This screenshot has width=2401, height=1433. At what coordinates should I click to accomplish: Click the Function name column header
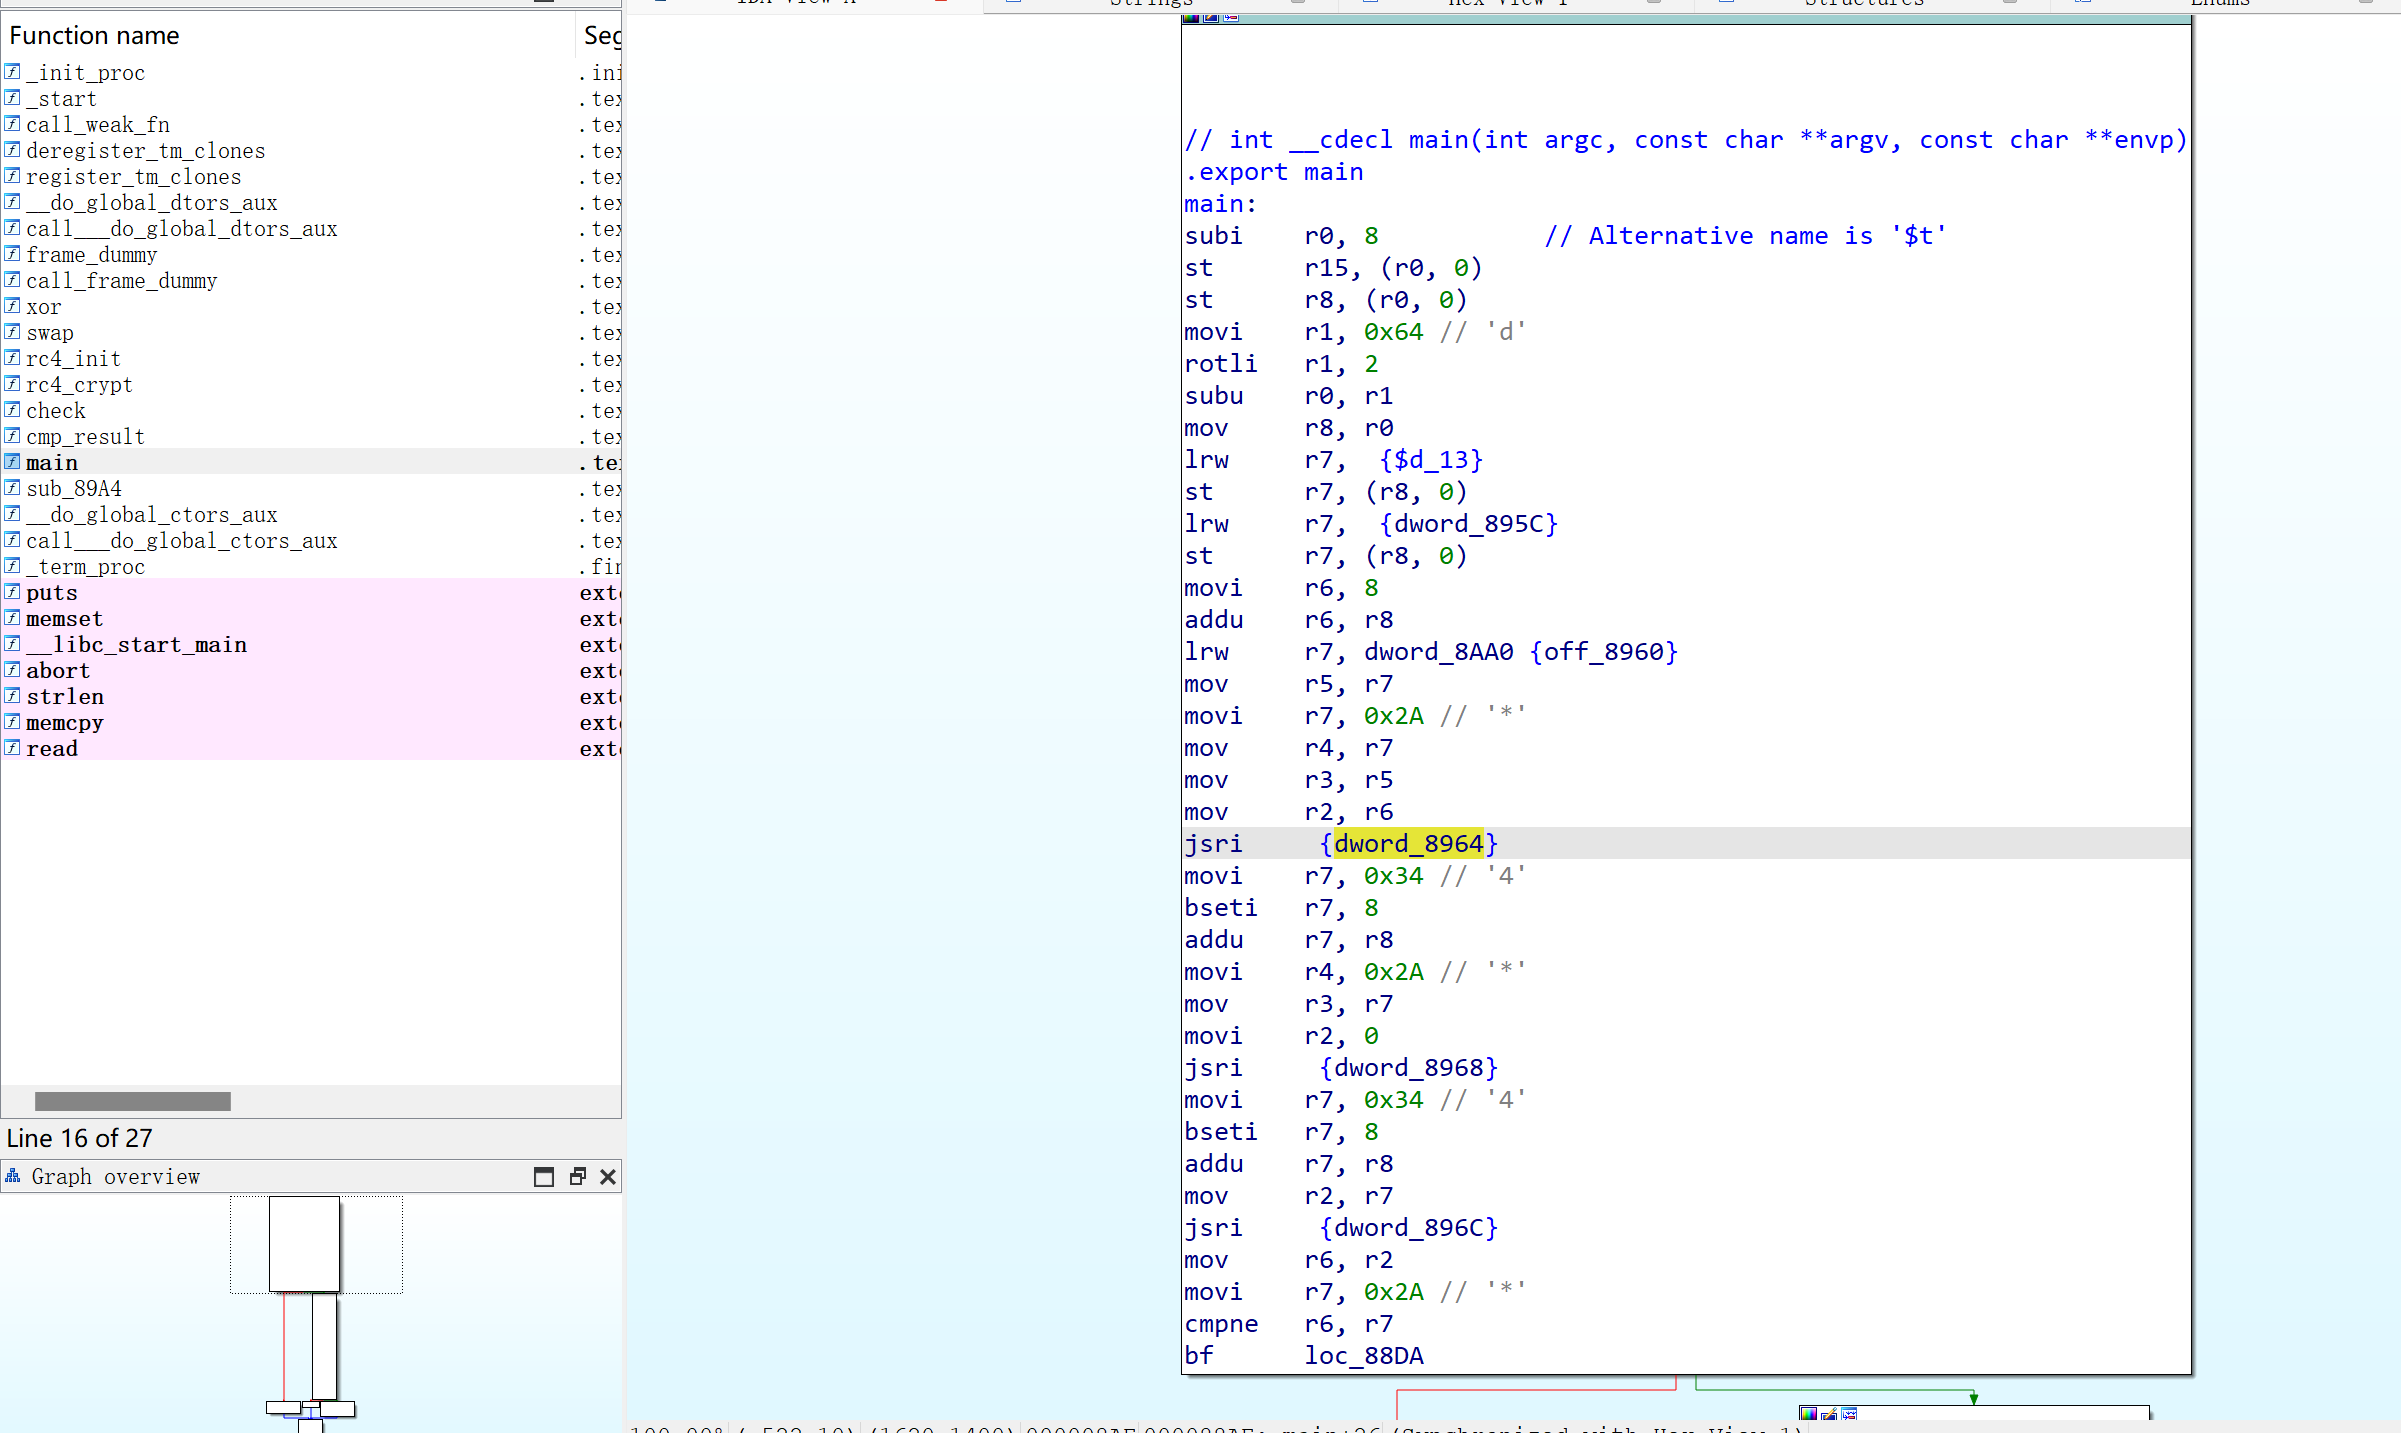[94, 36]
